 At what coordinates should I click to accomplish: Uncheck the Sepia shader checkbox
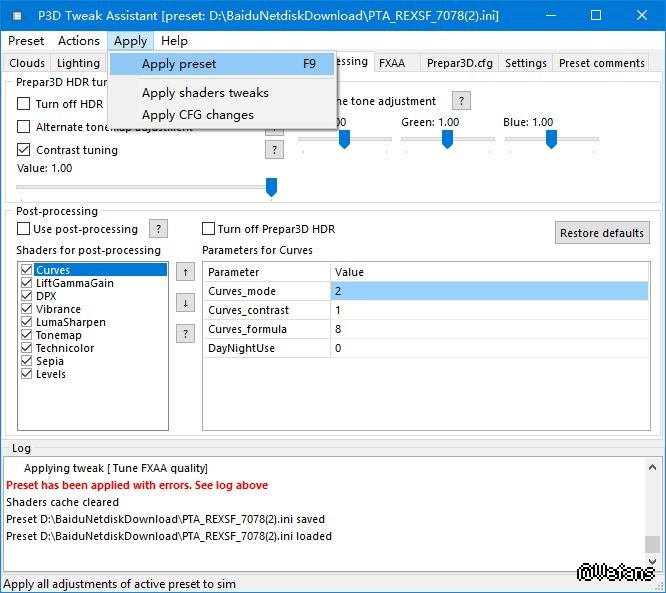coord(27,361)
